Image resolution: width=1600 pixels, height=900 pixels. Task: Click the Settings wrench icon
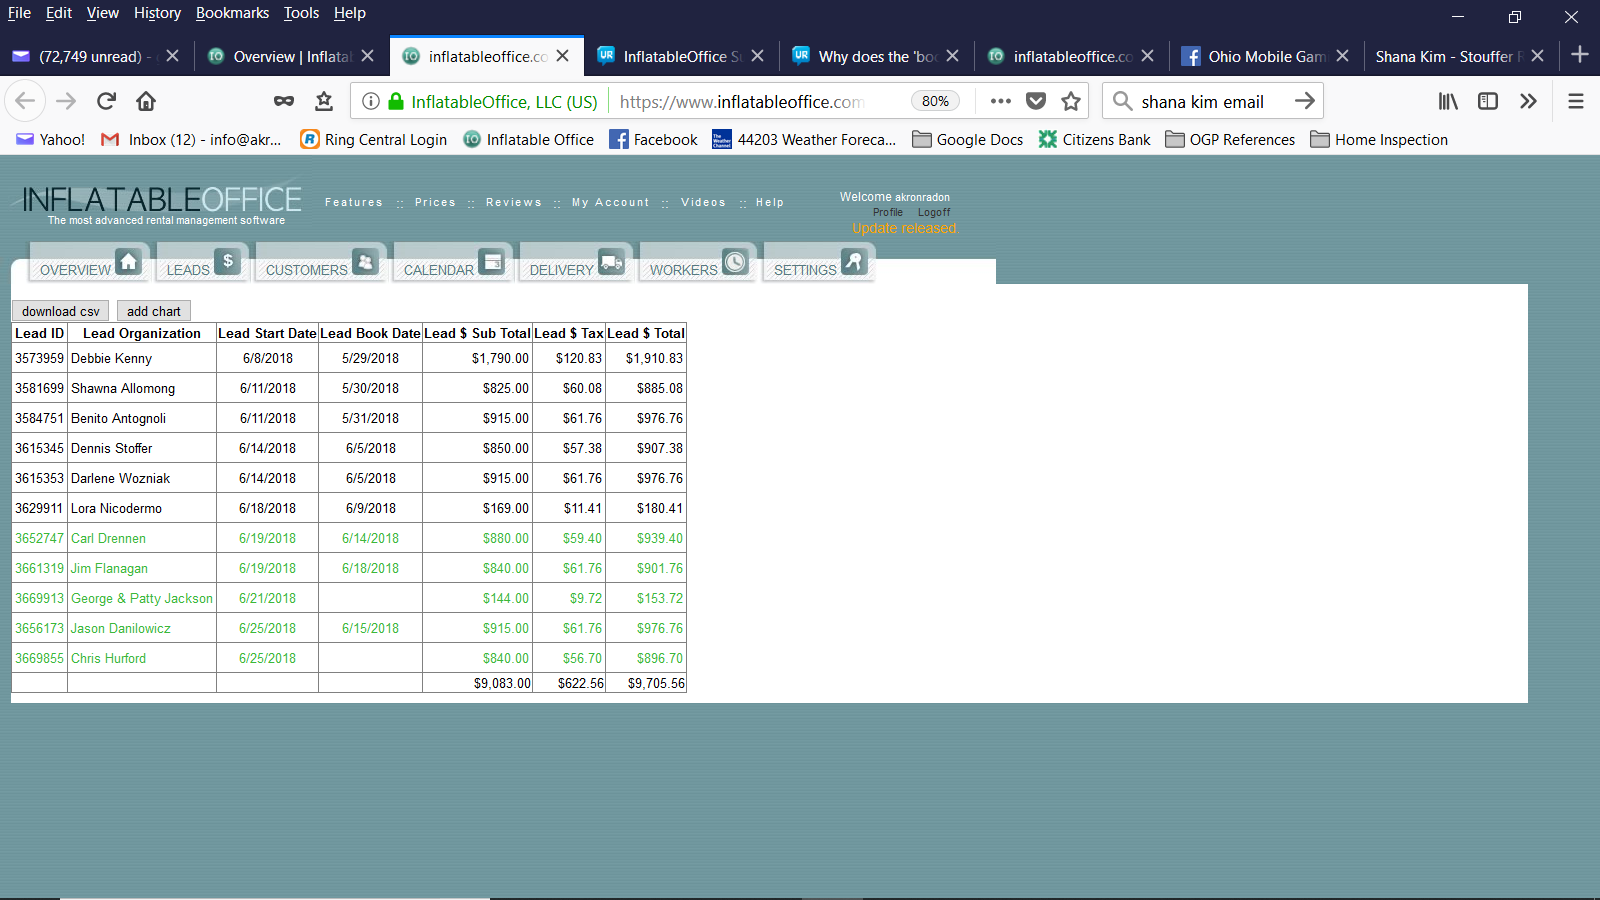[x=854, y=262]
